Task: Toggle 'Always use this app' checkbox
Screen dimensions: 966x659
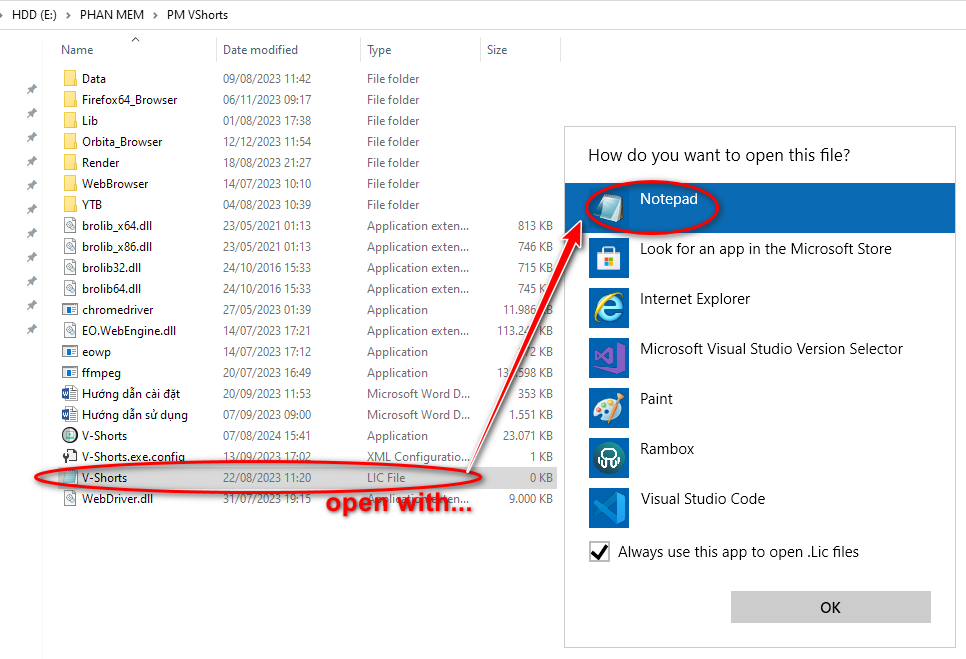Action: point(599,552)
